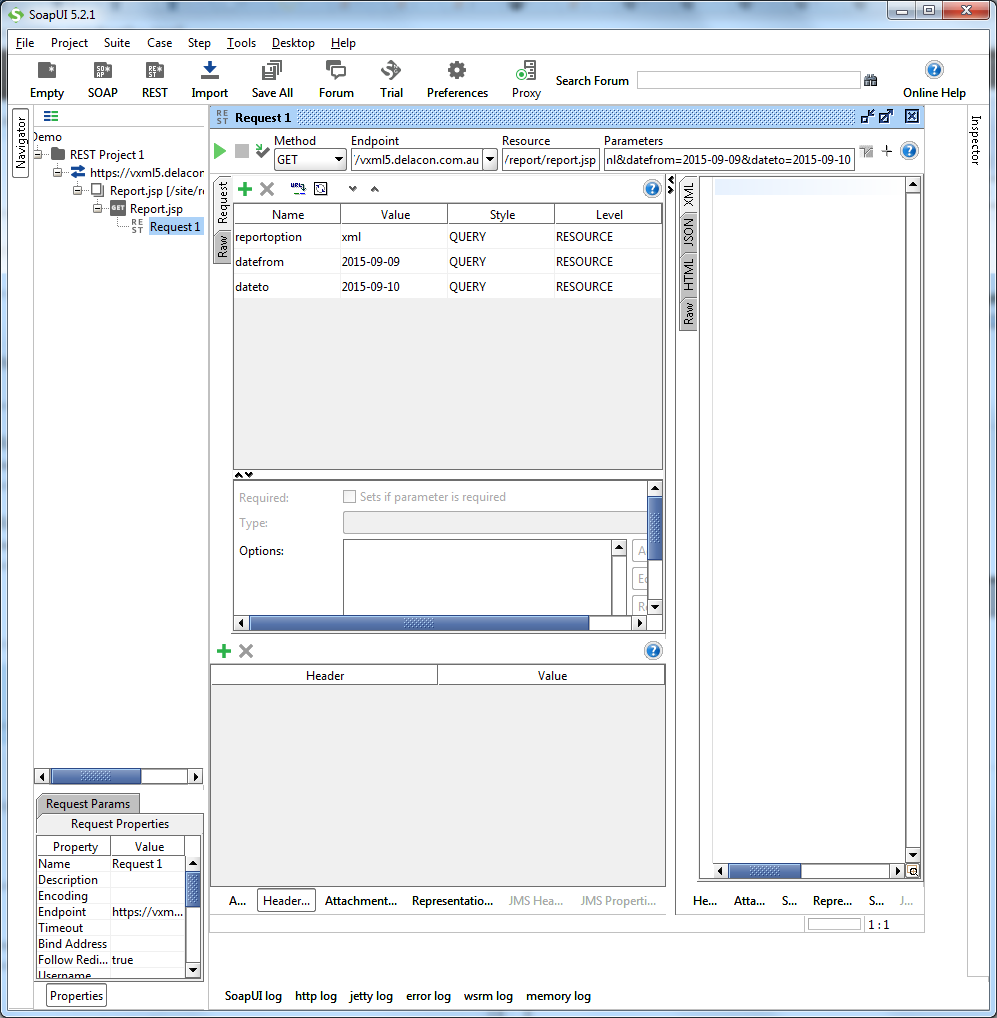This screenshot has width=997, height=1018.
Task: Click the Empty project toolbar icon
Action: [47, 70]
